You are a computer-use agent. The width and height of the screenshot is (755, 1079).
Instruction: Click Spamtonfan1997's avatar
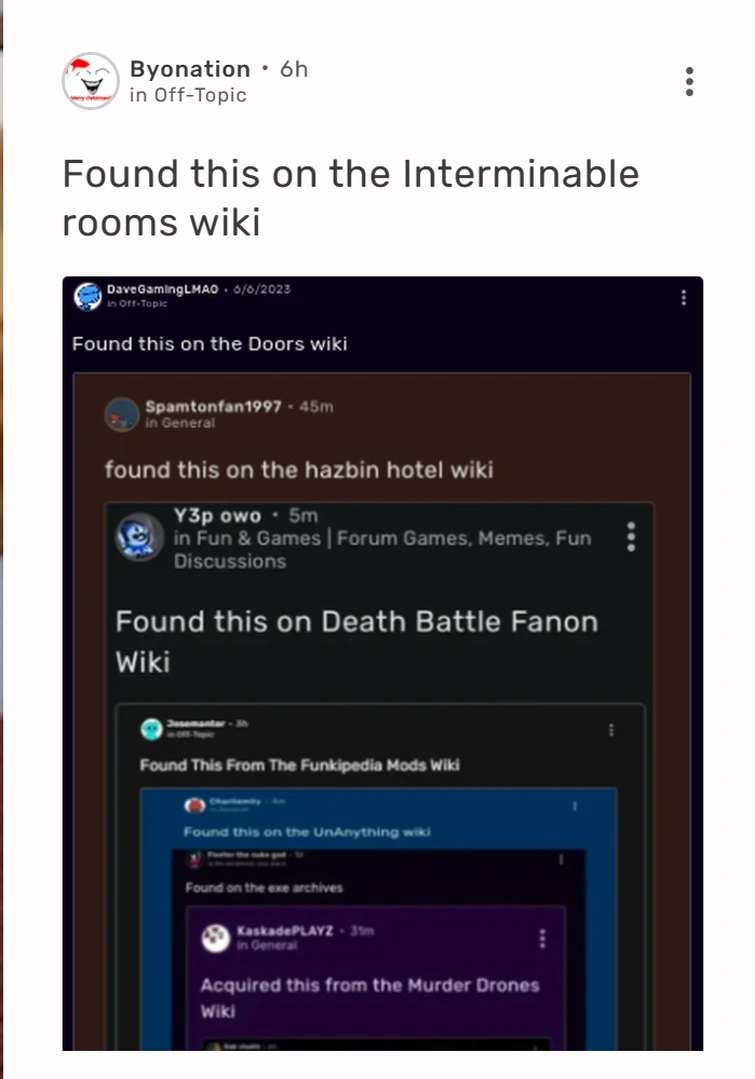[x=121, y=416]
